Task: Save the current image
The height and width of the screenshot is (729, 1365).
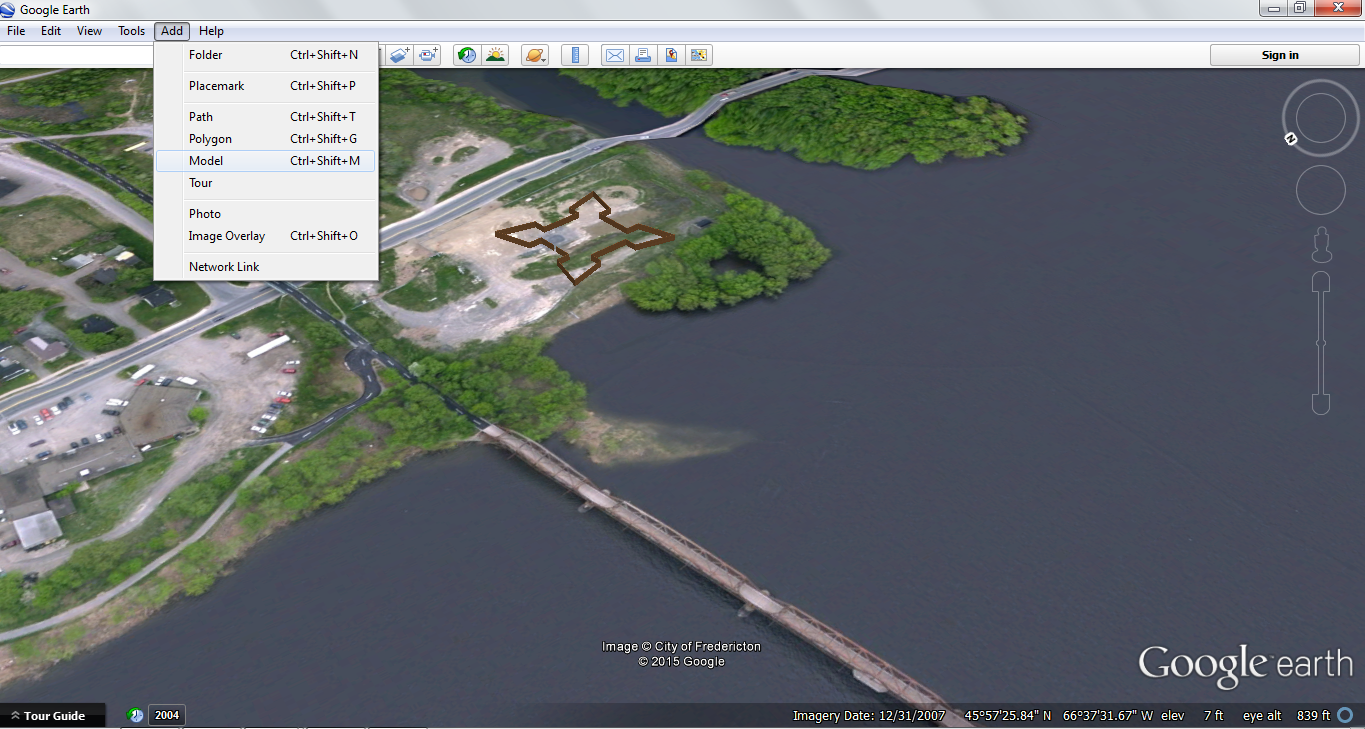Action: coord(671,55)
